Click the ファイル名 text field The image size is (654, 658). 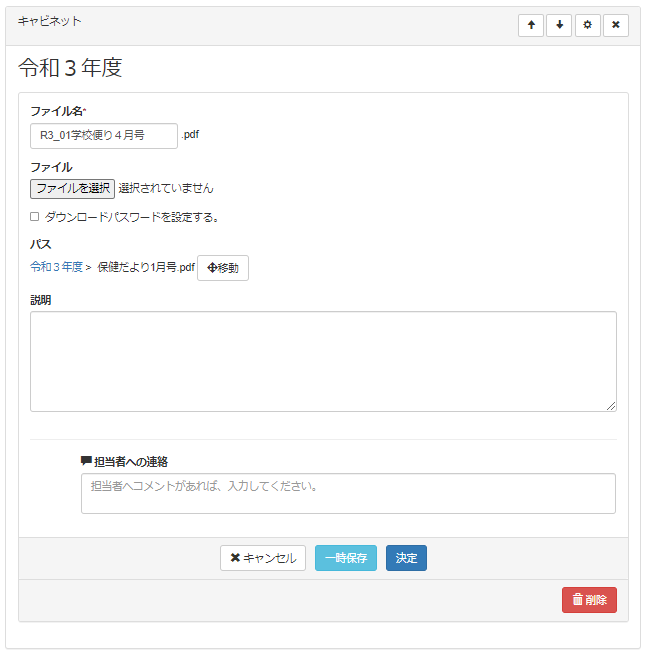(104, 135)
